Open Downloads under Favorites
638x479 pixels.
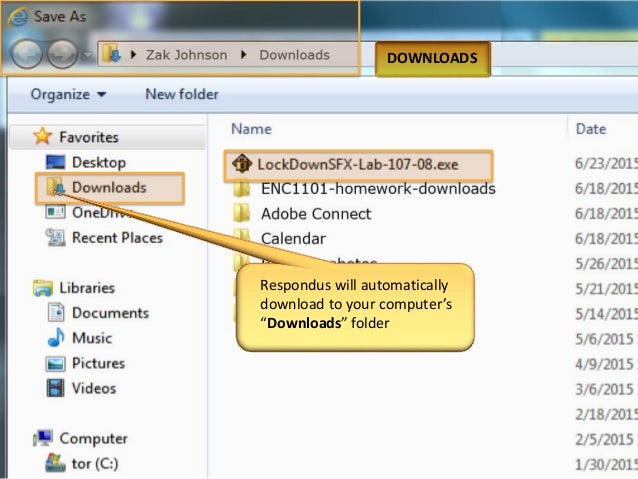(x=109, y=187)
